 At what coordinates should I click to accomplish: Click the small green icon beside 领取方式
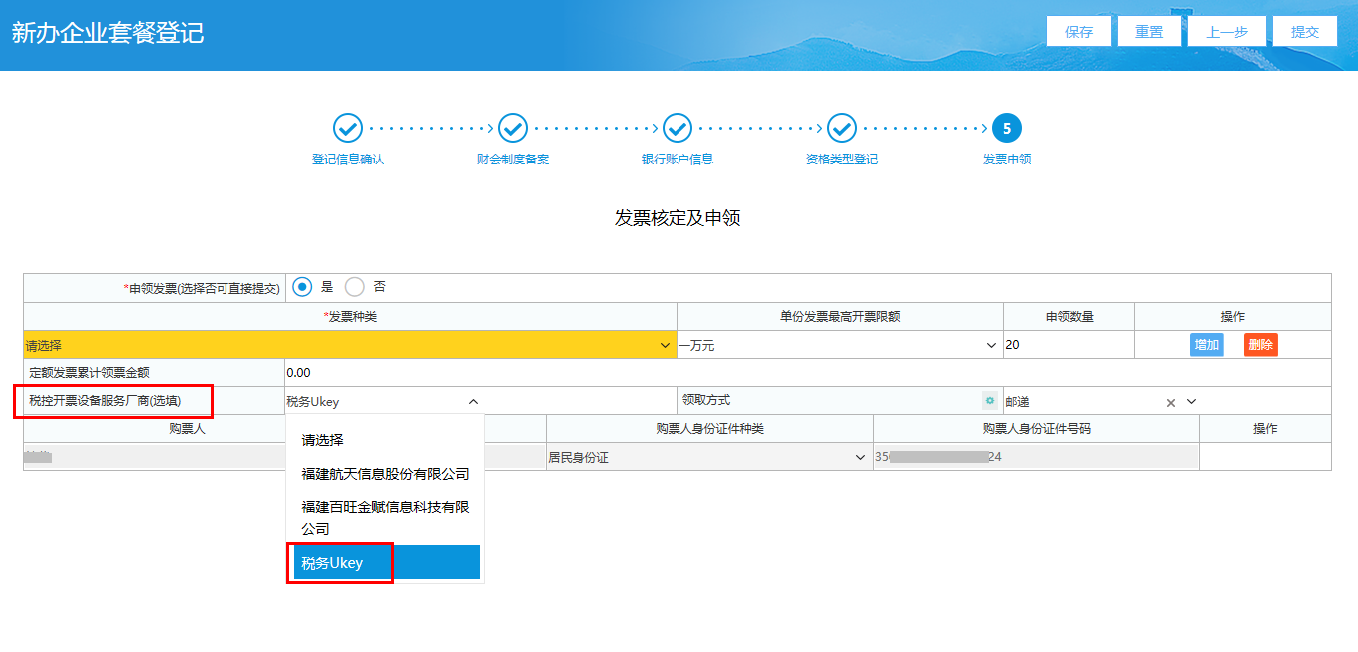(x=989, y=401)
